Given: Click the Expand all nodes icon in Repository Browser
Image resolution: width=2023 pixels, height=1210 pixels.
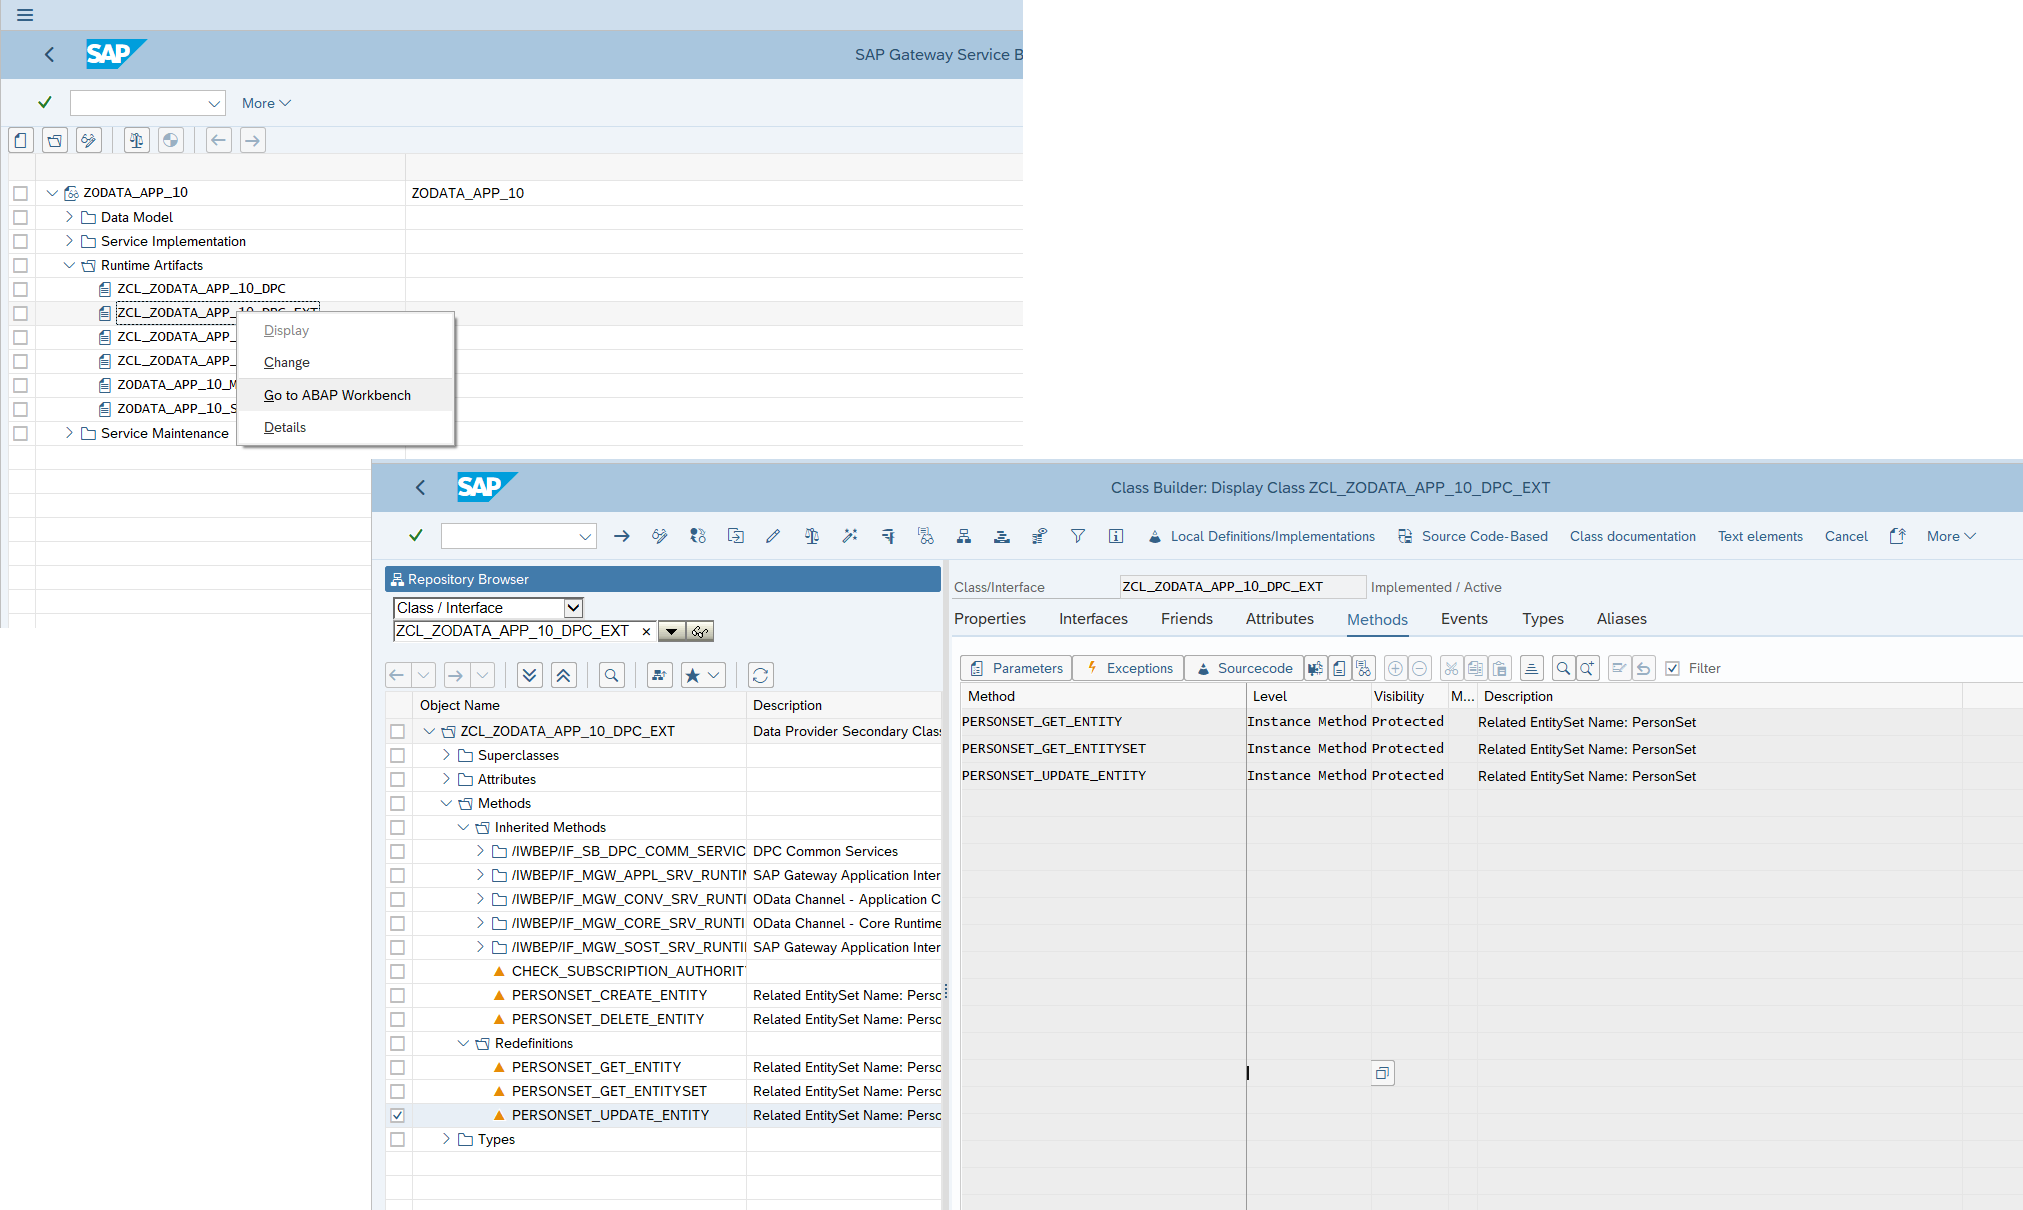Looking at the screenshot, I should pos(530,675).
